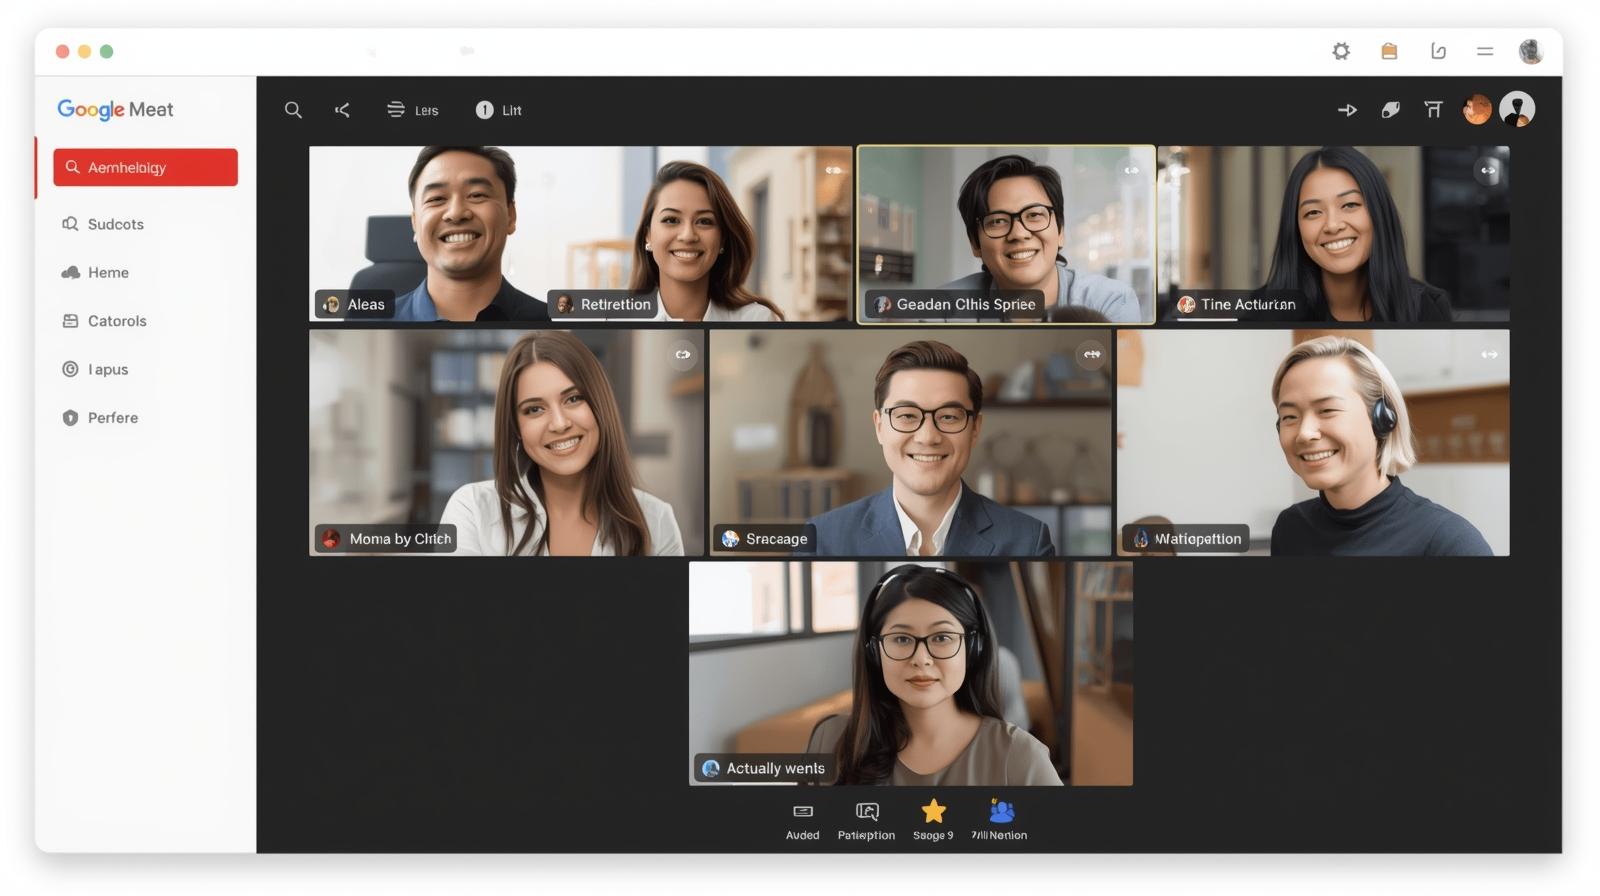1600x896 pixels.
Task: Click the tag icon in top right toolbar
Action: (1390, 110)
